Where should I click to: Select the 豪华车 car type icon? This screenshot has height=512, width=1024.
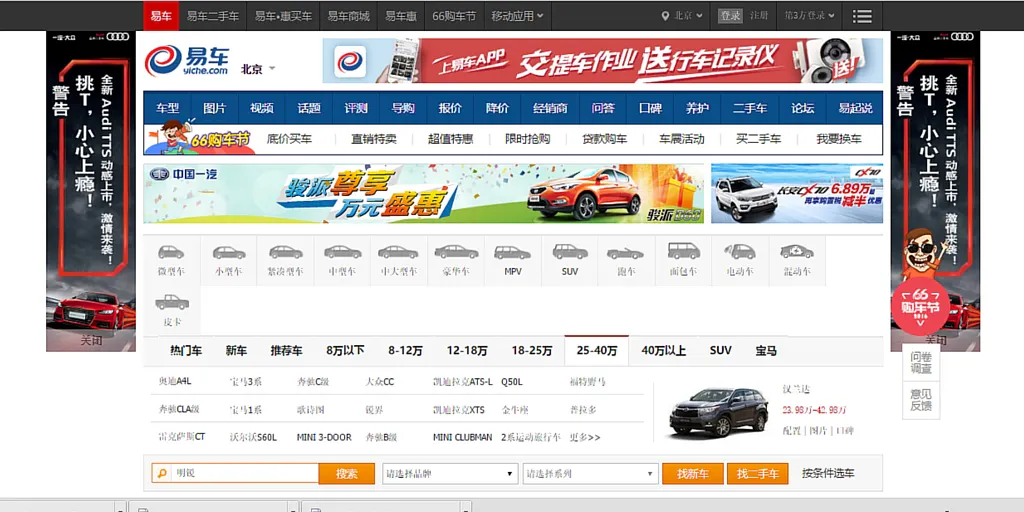point(456,252)
